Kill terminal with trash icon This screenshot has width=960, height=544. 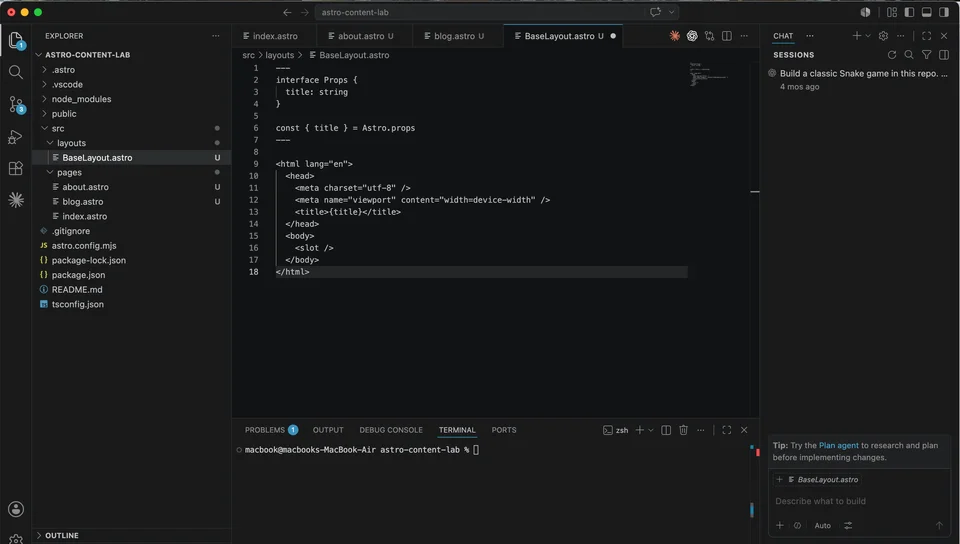click(x=683, y=430)
